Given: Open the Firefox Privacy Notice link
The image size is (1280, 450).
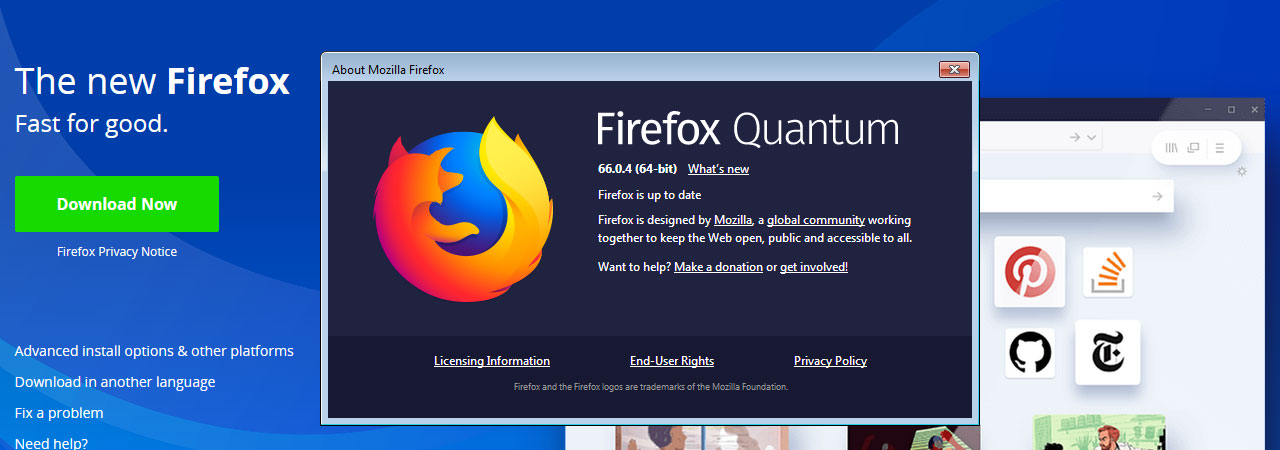Looking at the screenshot, I should click(117, 252).
